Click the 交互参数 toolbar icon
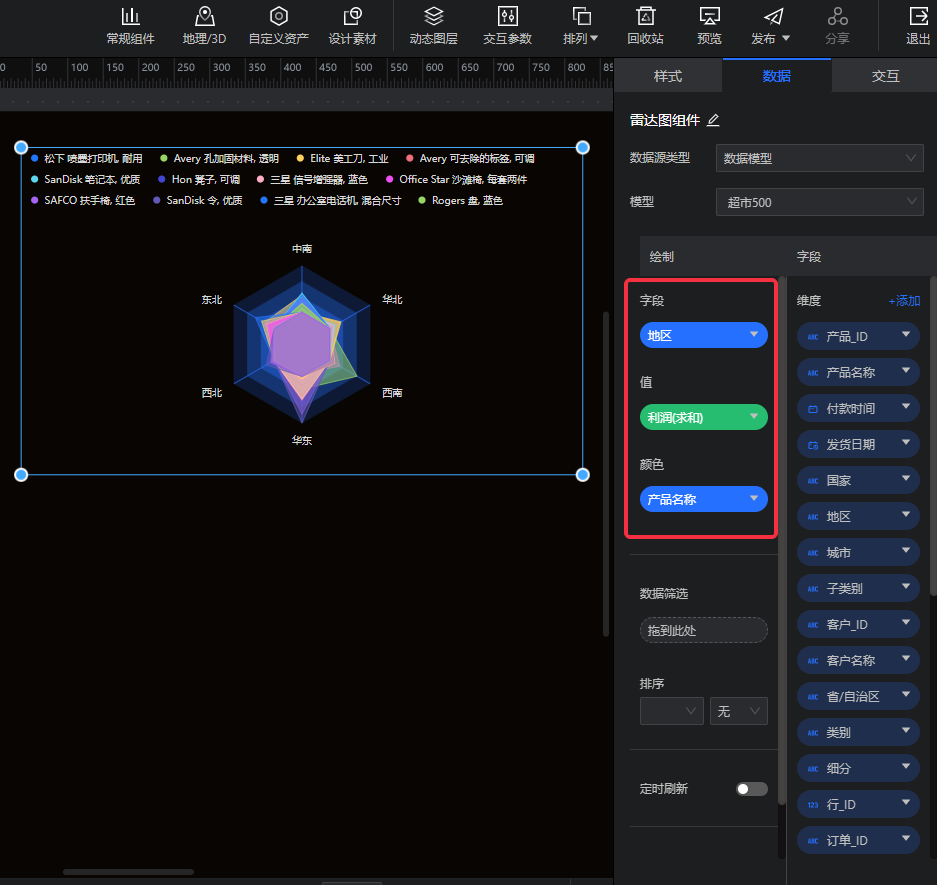The image size is (937, 885). coord(507,17)
